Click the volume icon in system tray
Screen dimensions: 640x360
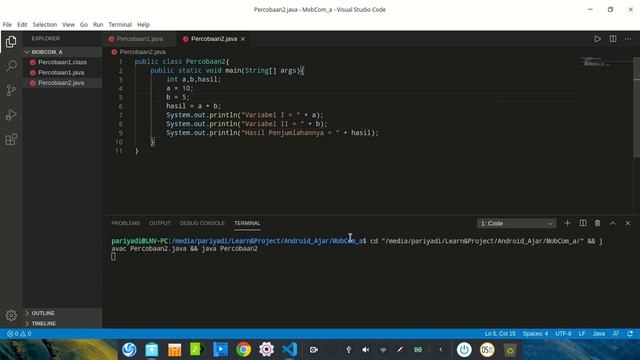tap(366, 350)
